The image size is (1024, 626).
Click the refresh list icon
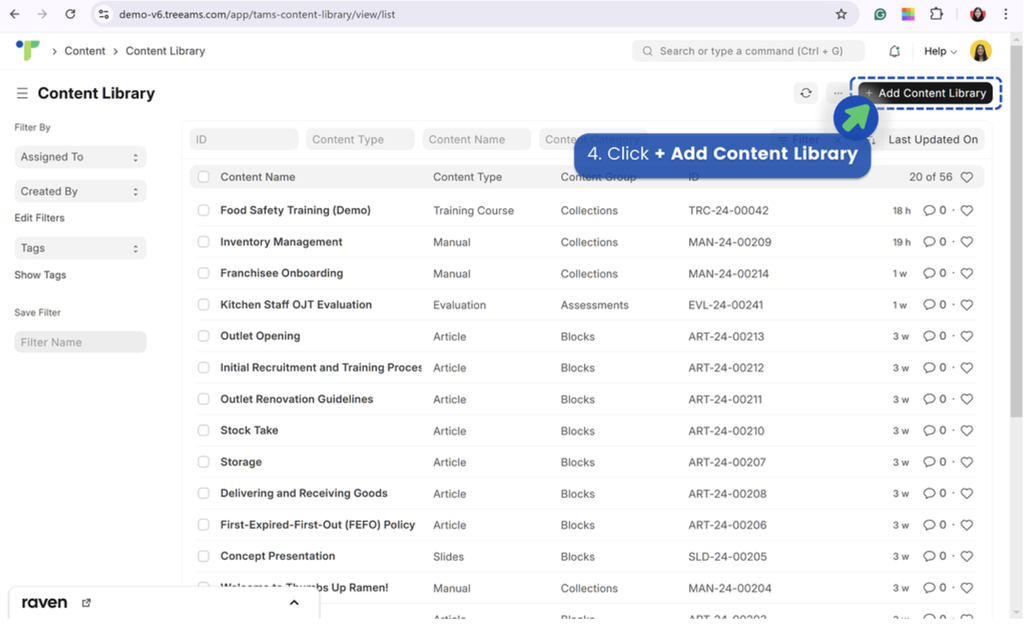tap(805, 93)
